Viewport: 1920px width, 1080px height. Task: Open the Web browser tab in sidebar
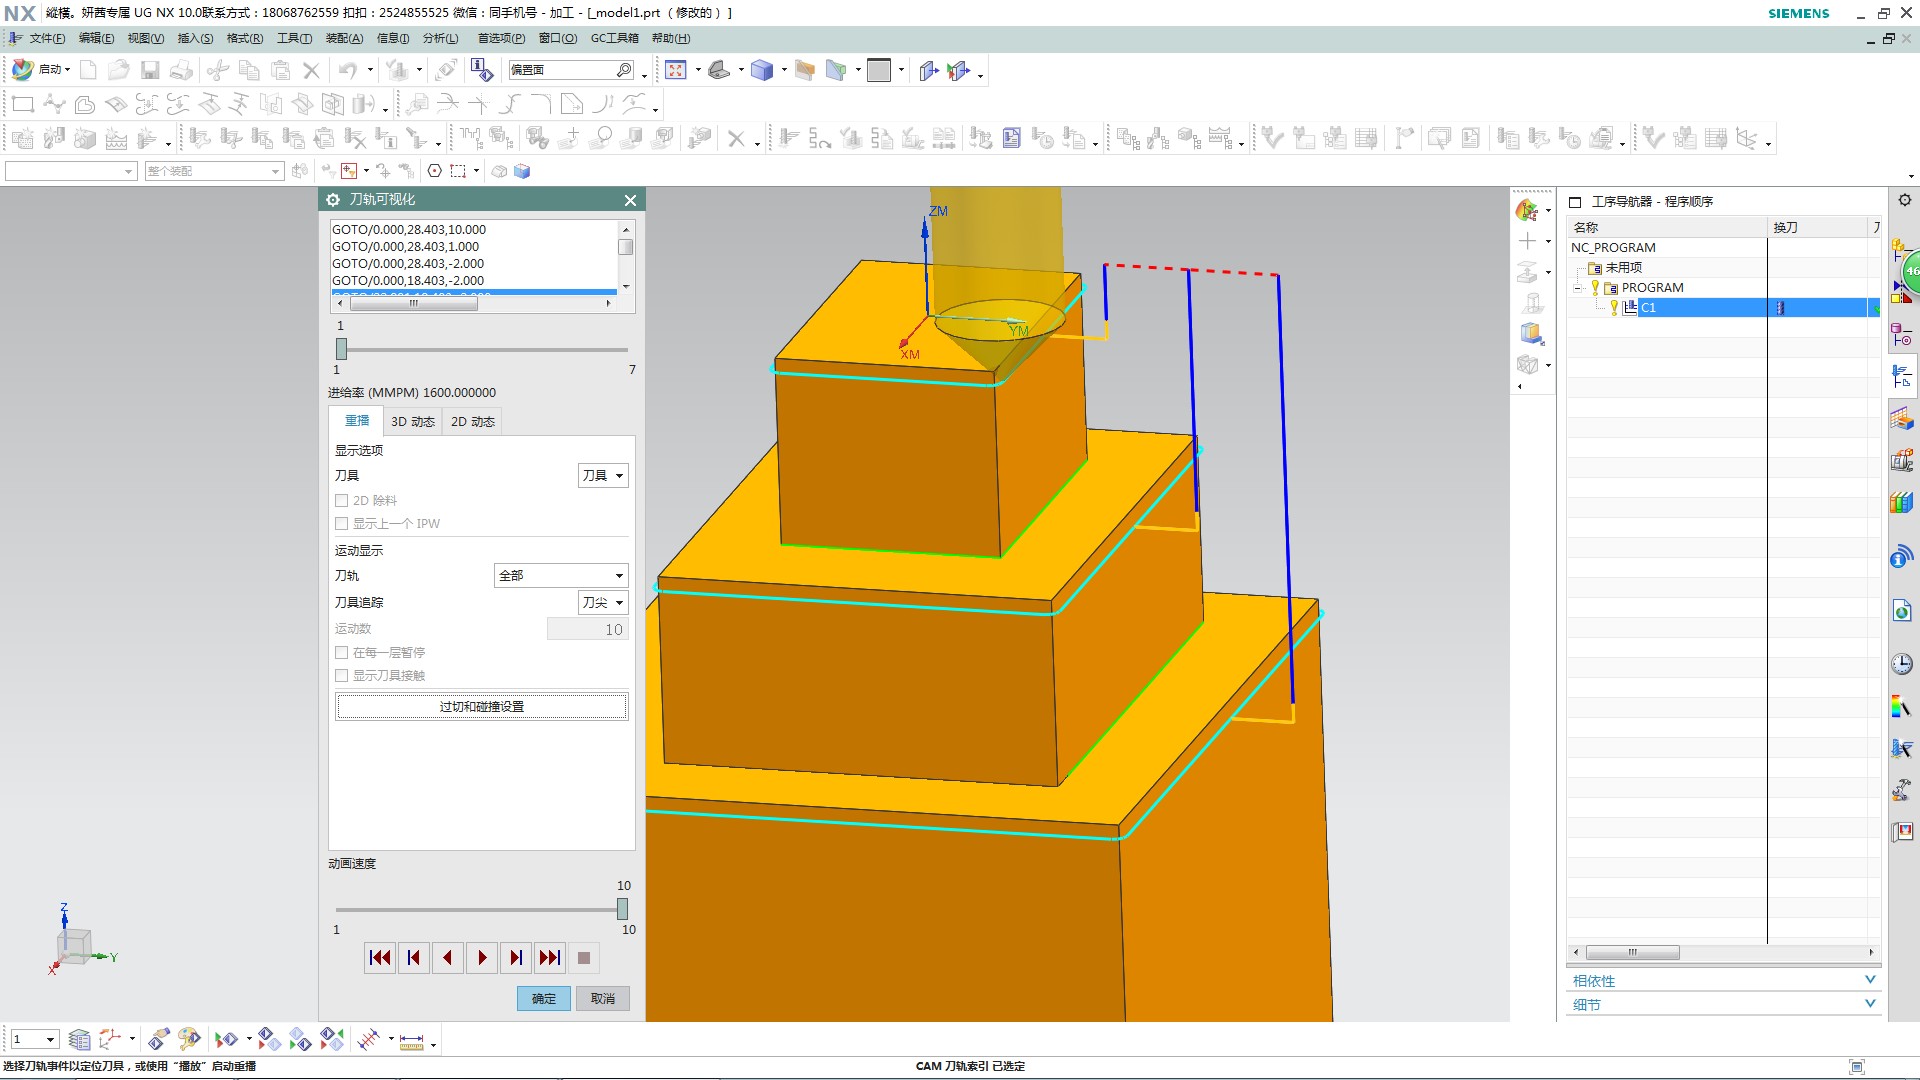1902,611
